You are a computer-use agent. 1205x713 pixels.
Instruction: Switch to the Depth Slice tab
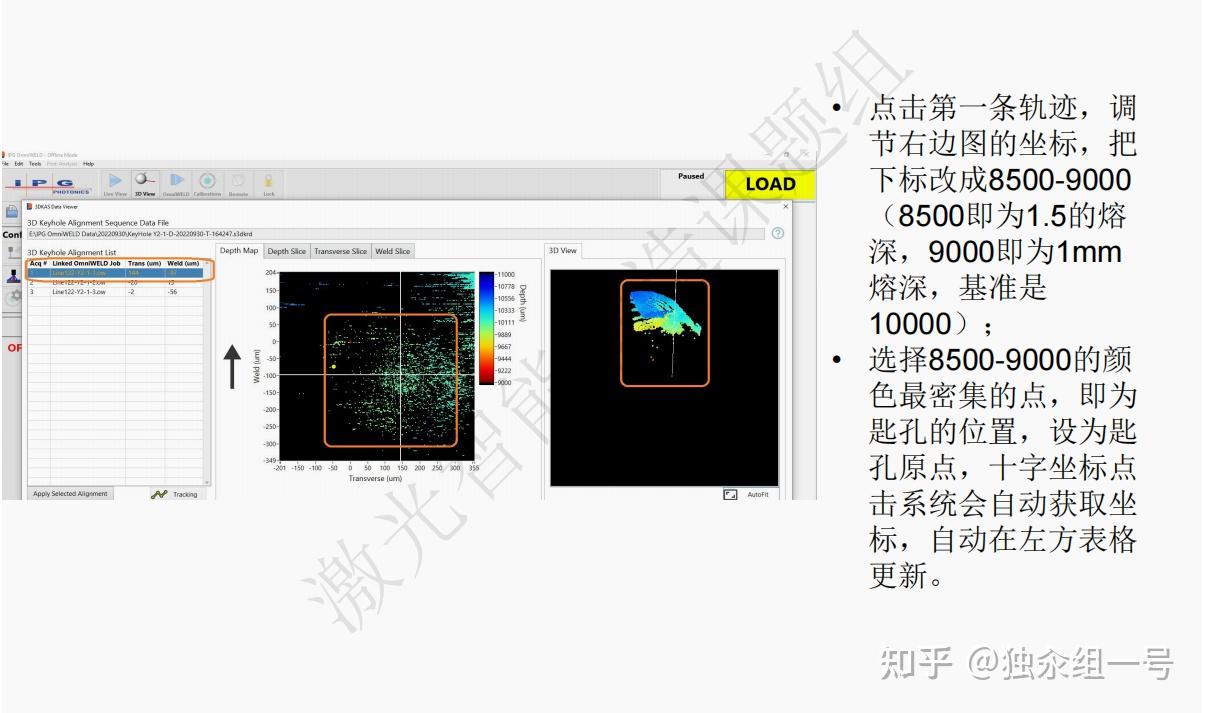[287, 251]
